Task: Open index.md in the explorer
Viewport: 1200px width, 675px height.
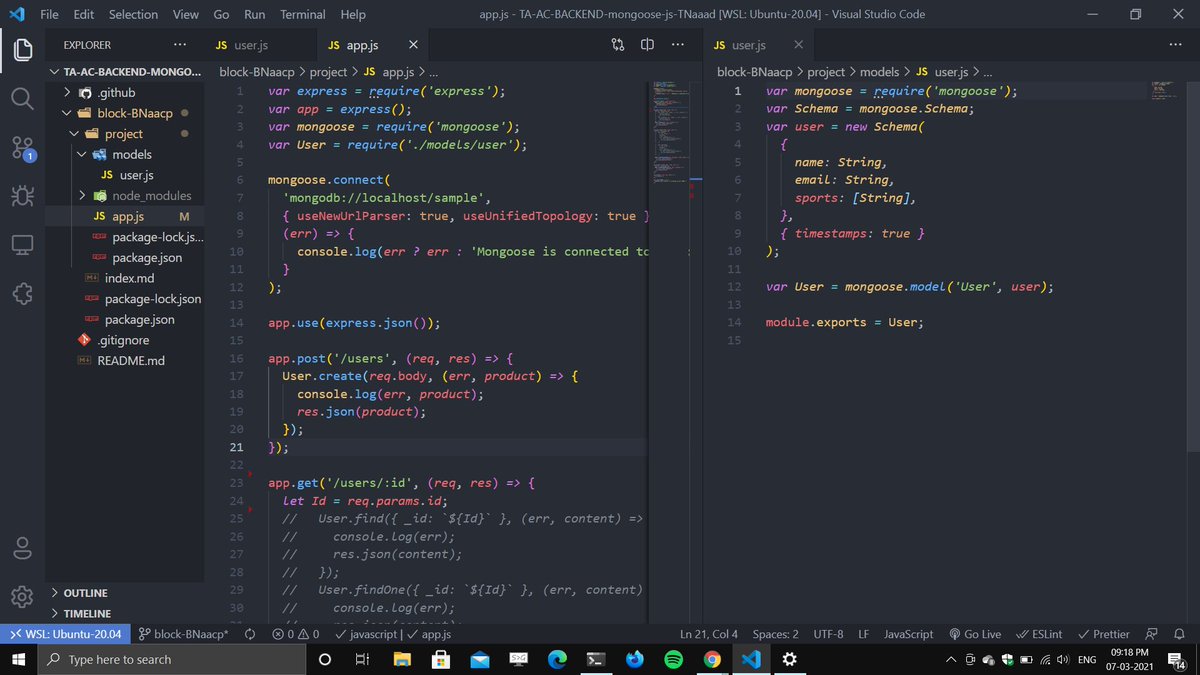Action: click(x=125, y=278)
